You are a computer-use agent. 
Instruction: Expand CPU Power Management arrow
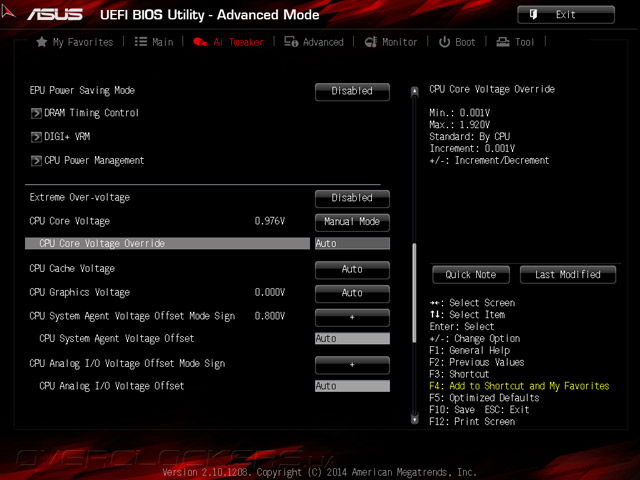tap(36, 160)
